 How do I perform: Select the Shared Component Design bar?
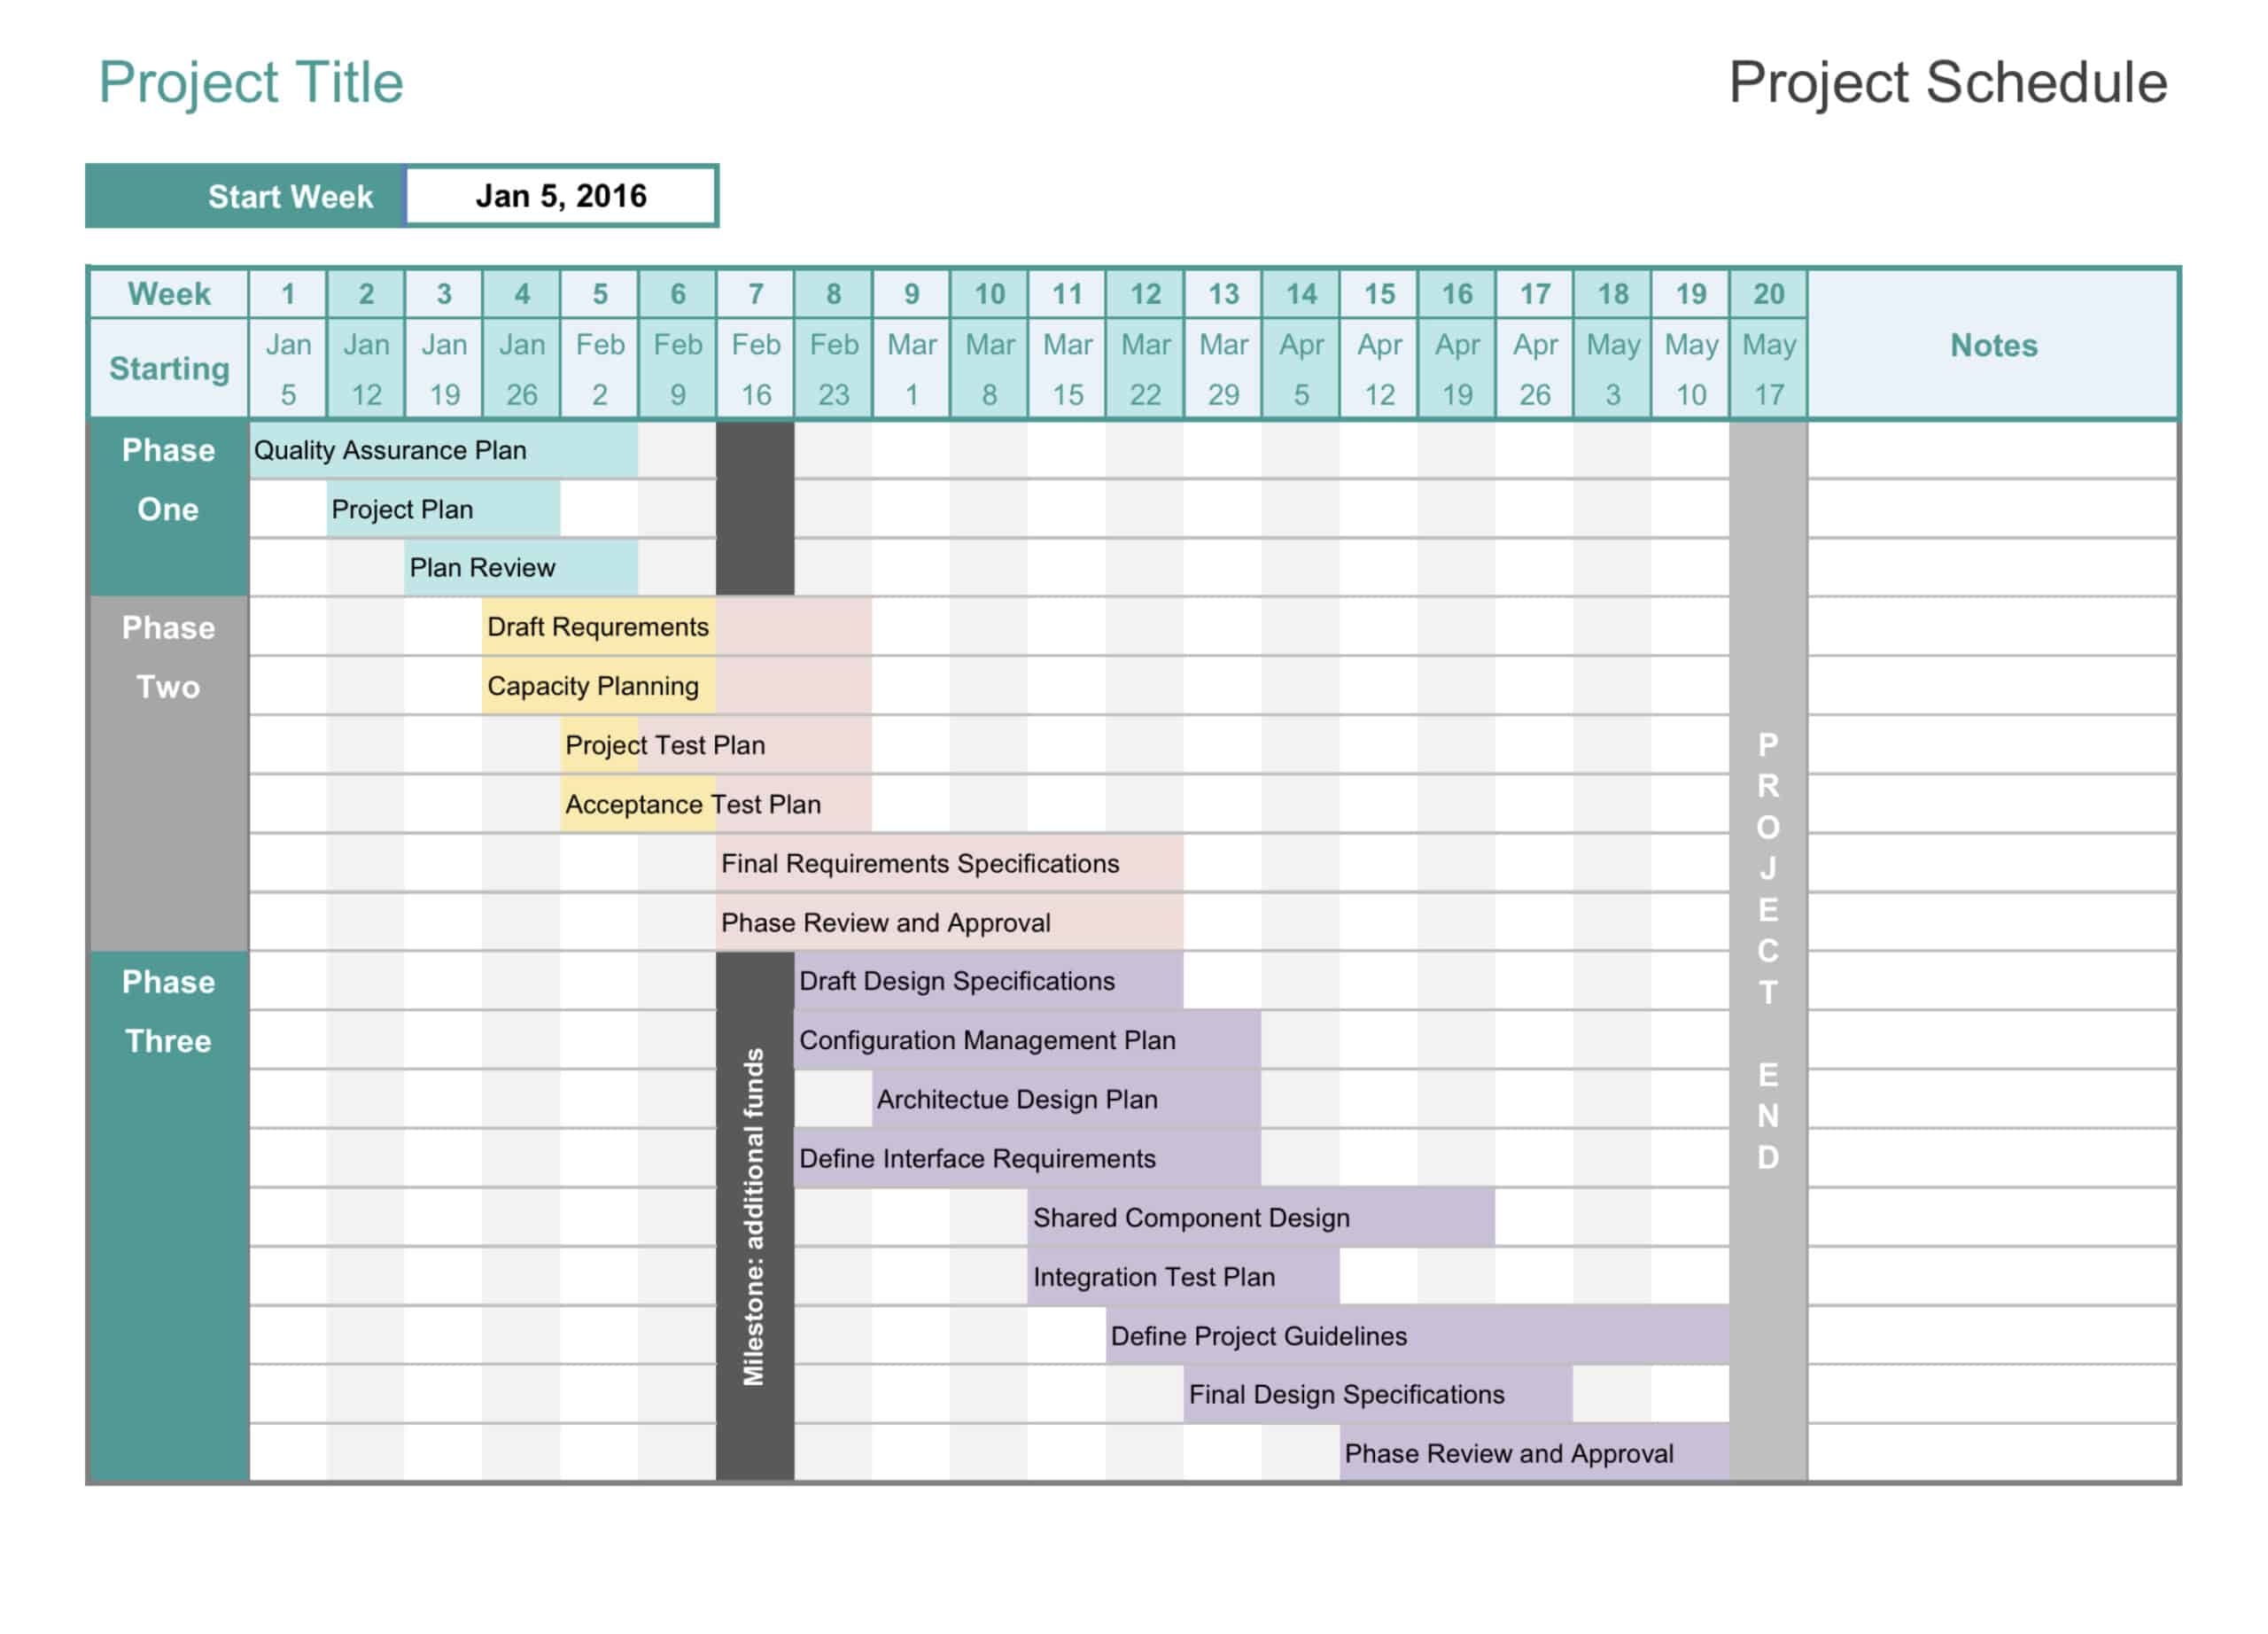tap(1260, 1218)
